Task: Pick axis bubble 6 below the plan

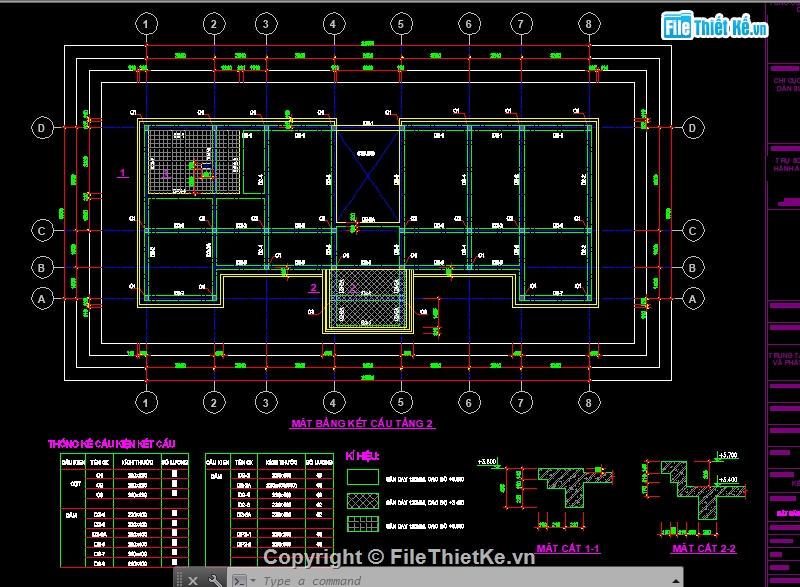Action: coord(469,403)
